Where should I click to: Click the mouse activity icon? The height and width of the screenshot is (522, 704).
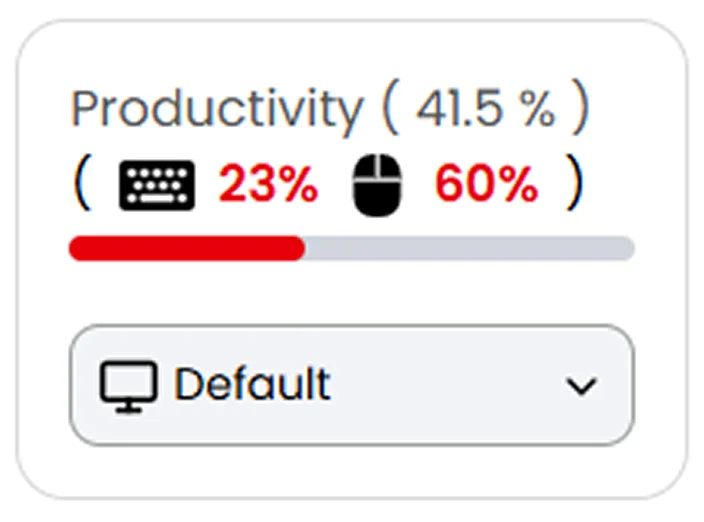[380, 186]
